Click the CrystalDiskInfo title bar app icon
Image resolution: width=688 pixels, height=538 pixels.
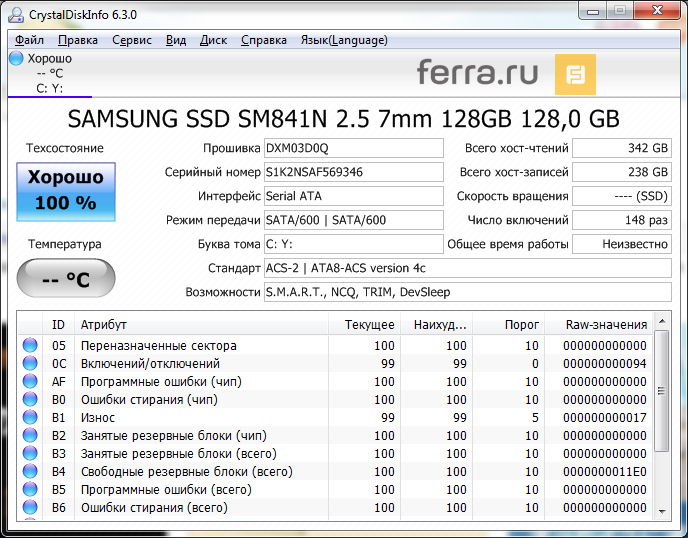tap(16, 14)
